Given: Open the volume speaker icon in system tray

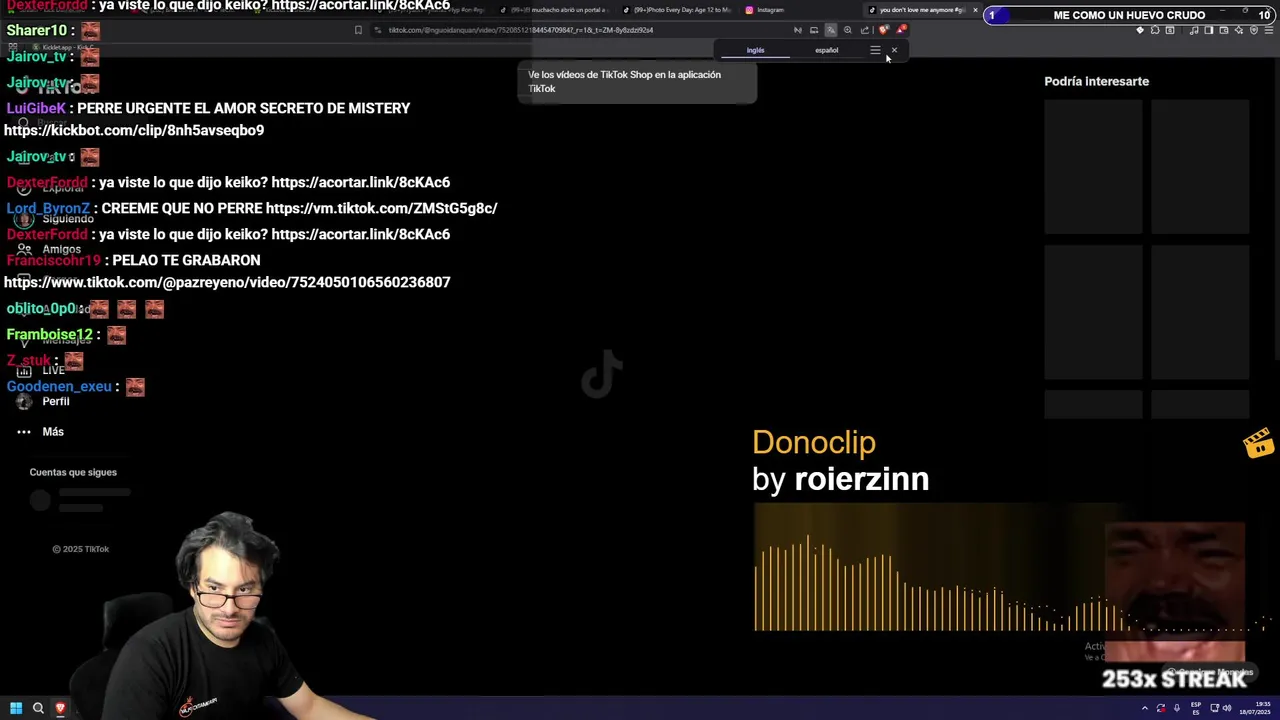Looking at the screenshot, I should point(1227,708).
